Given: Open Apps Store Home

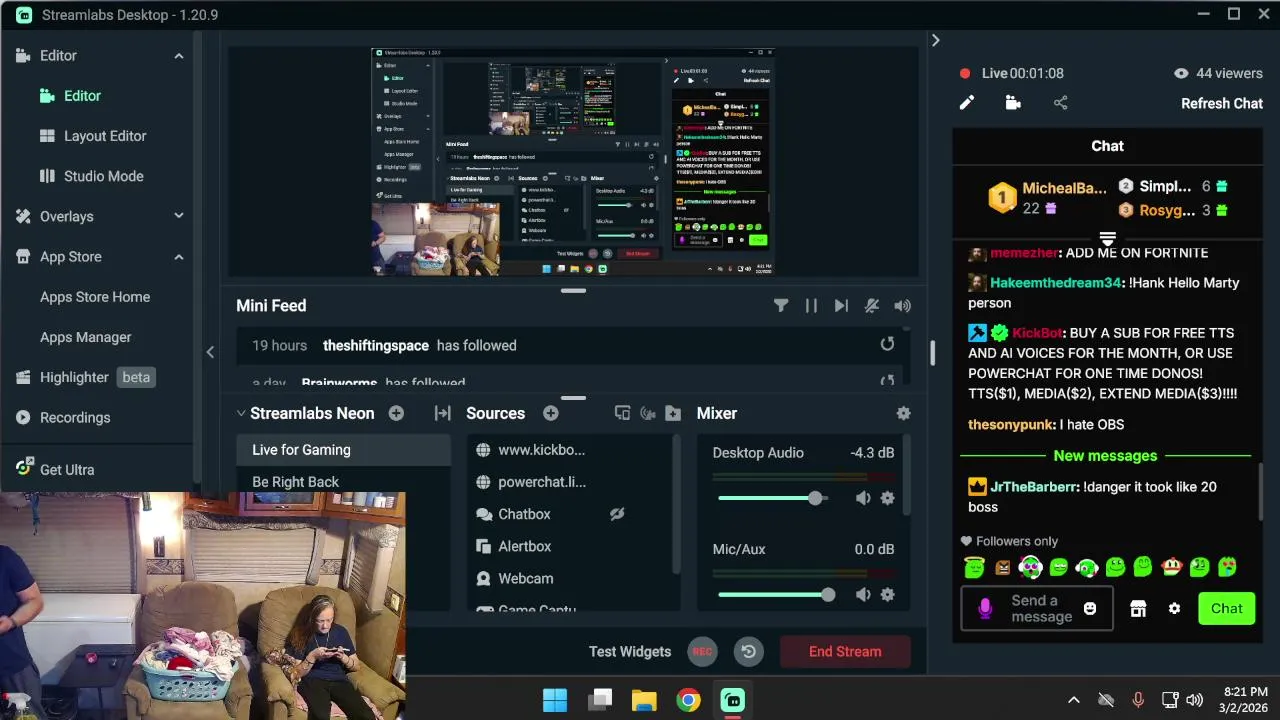Looking at the screenshot, I should pyautogui.click(x=95, y=297).
